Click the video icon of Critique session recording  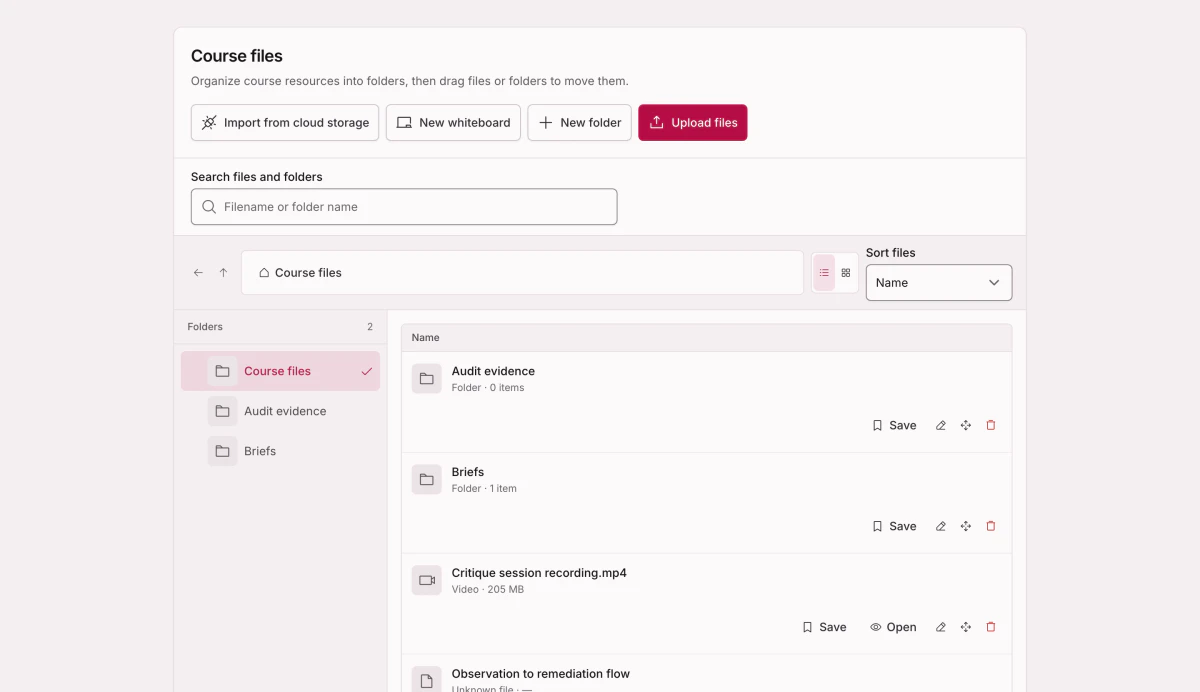pyautogui.click(x=427, y=581)
